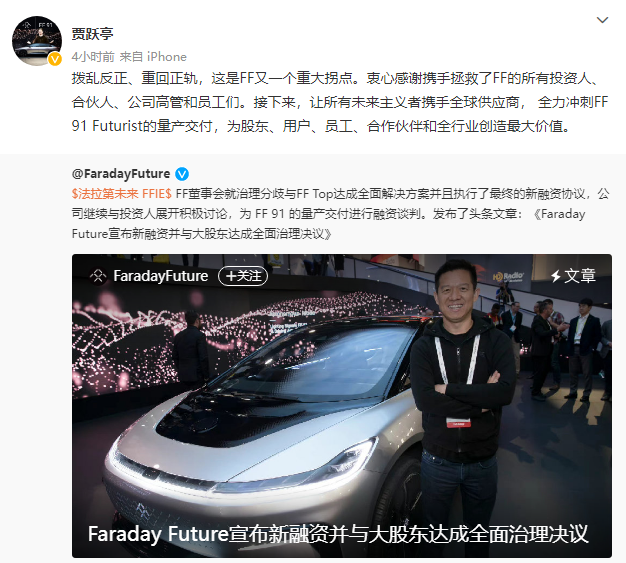Click the headline article title link in retweeted text
The image size is (626, 563).
[x=328, y=224]
